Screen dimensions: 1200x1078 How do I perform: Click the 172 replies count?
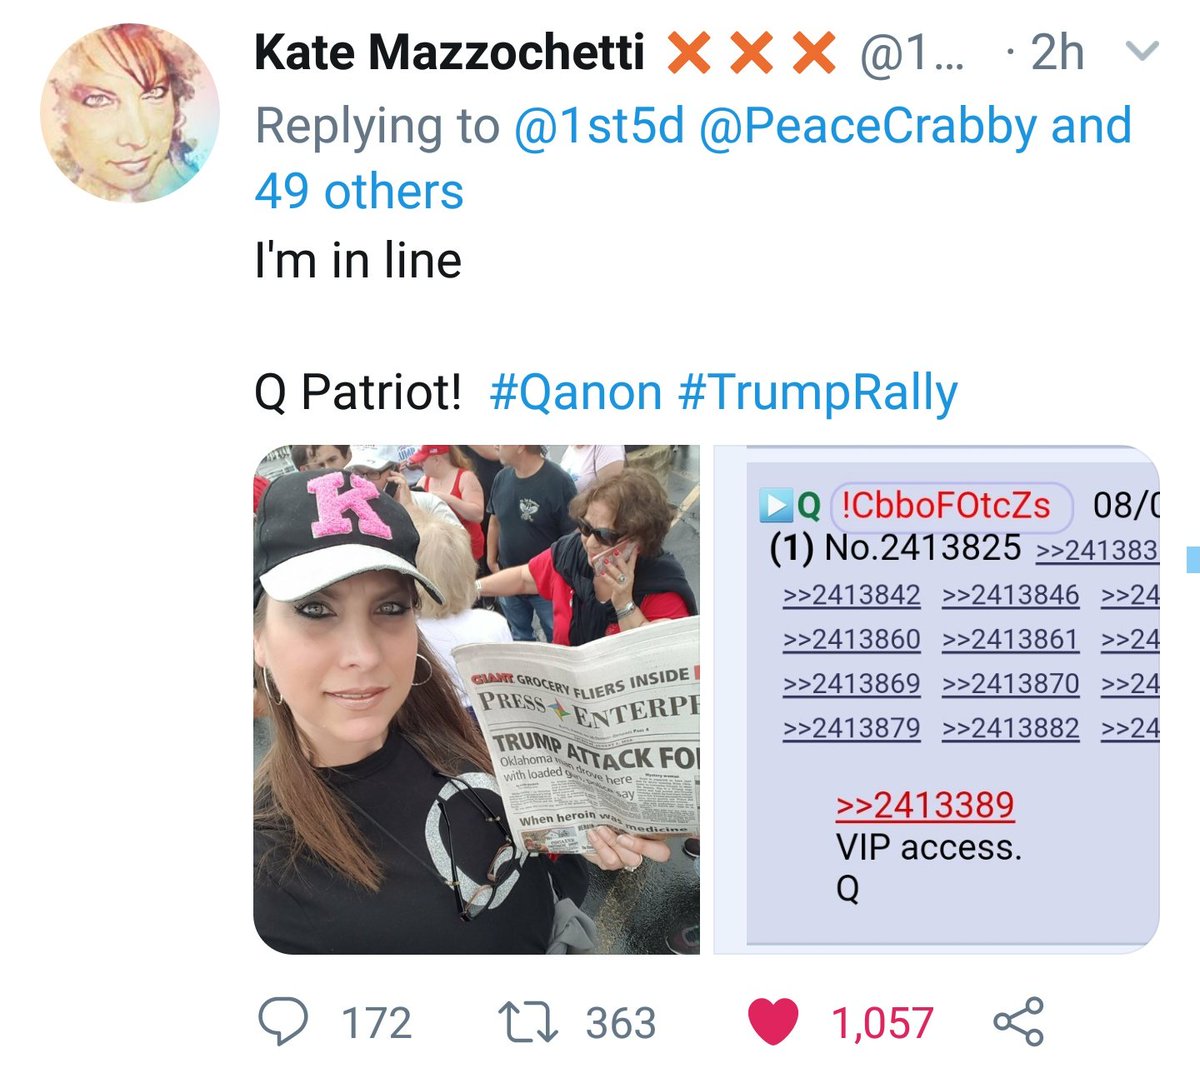tap(376, 1024)
